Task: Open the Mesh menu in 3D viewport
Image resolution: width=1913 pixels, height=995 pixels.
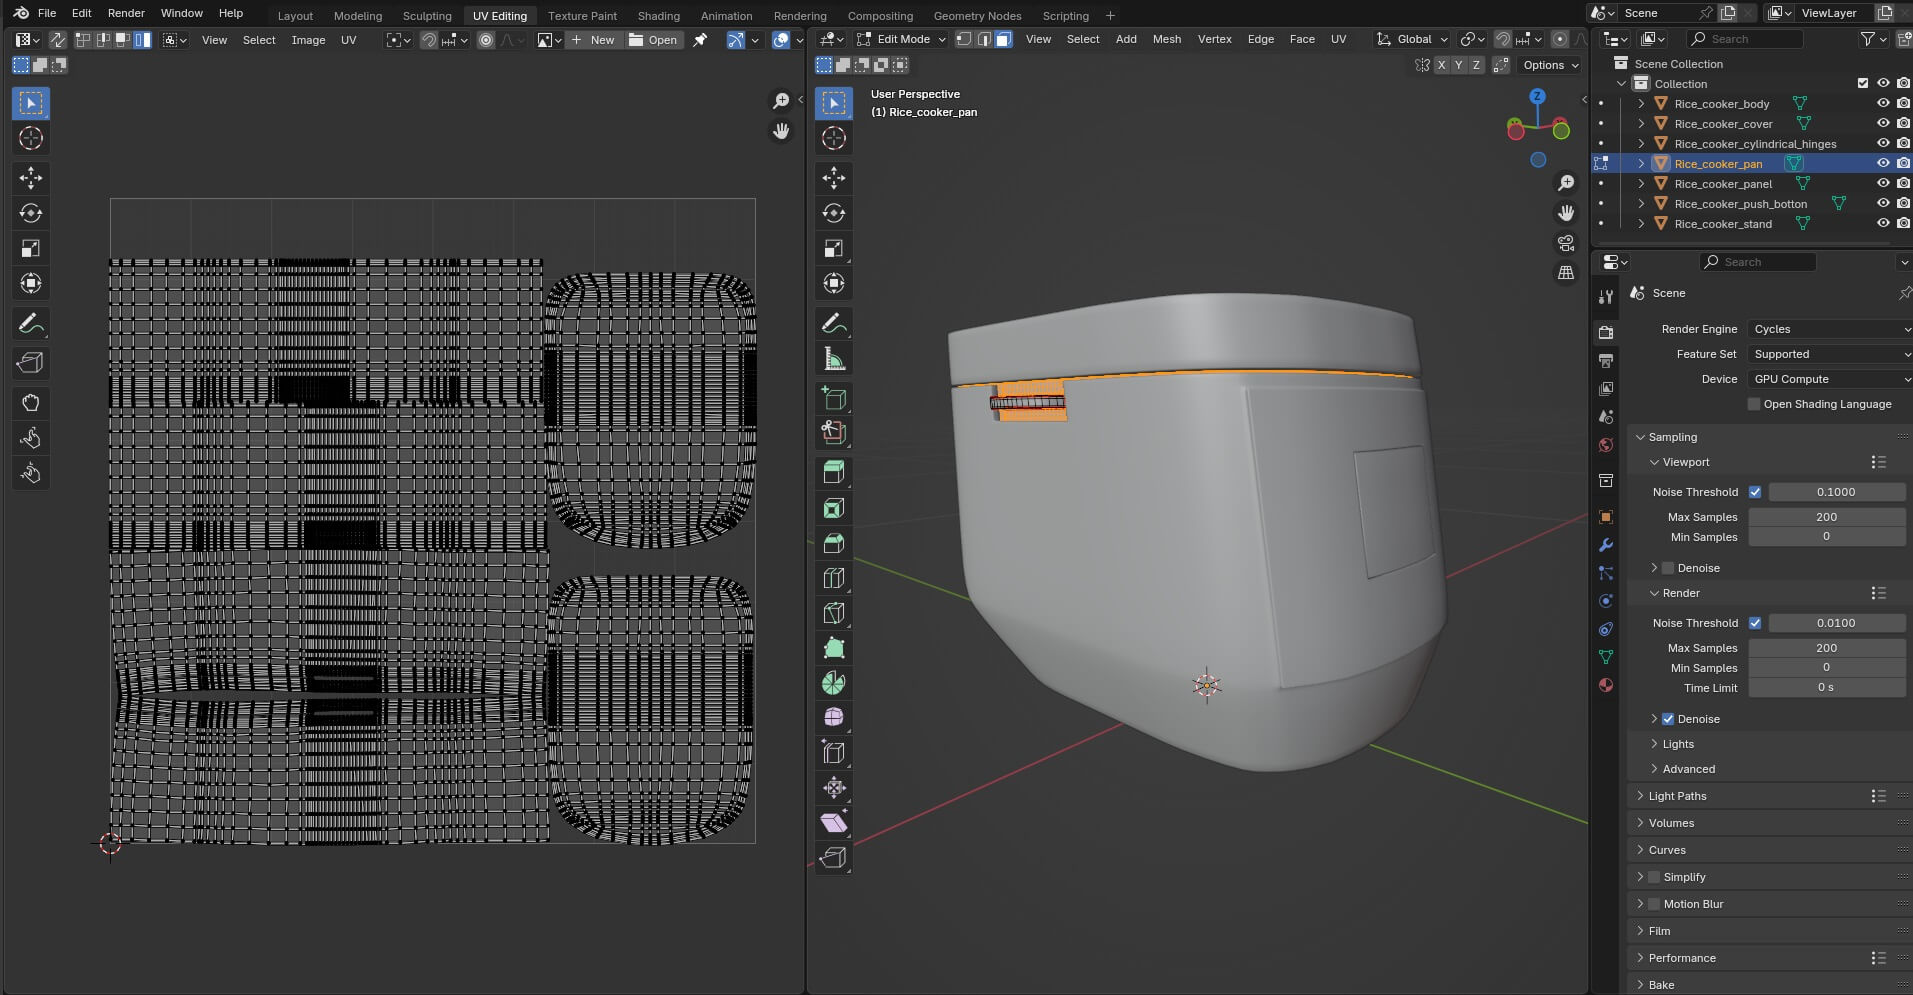Action: point(1166,39)
